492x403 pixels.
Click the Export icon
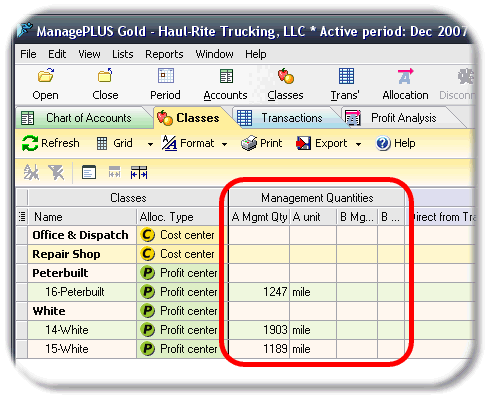point(303,144)
